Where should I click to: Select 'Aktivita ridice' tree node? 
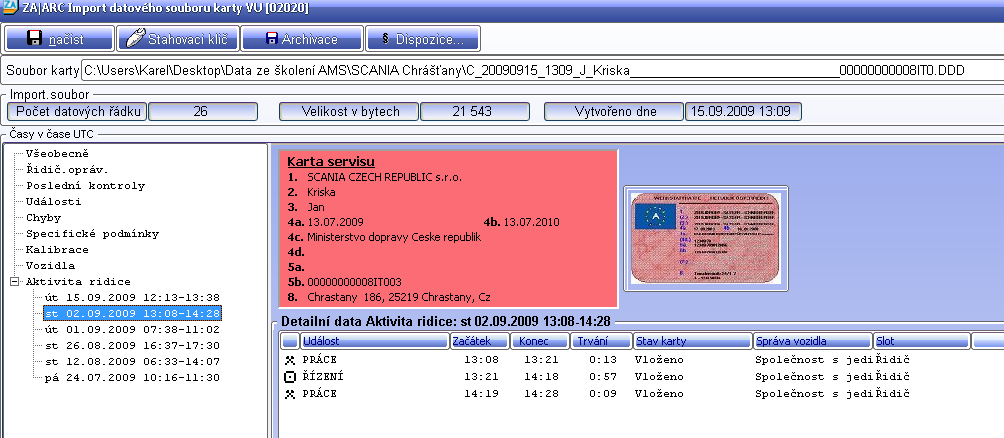click(x=78, y=282)
